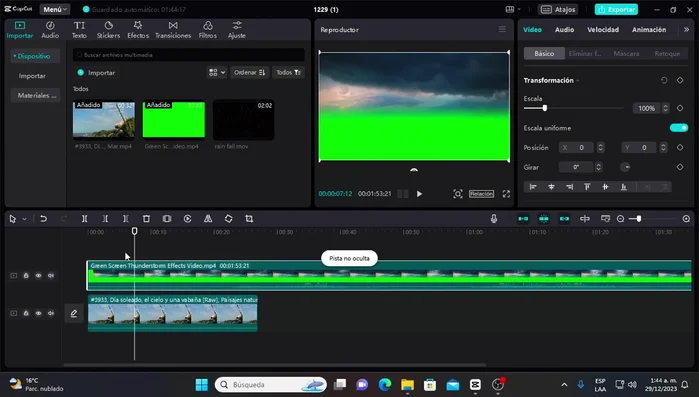Toggle preview axis icon
The width and height of the screenshot is (699, 397).
tap(585, 219)
